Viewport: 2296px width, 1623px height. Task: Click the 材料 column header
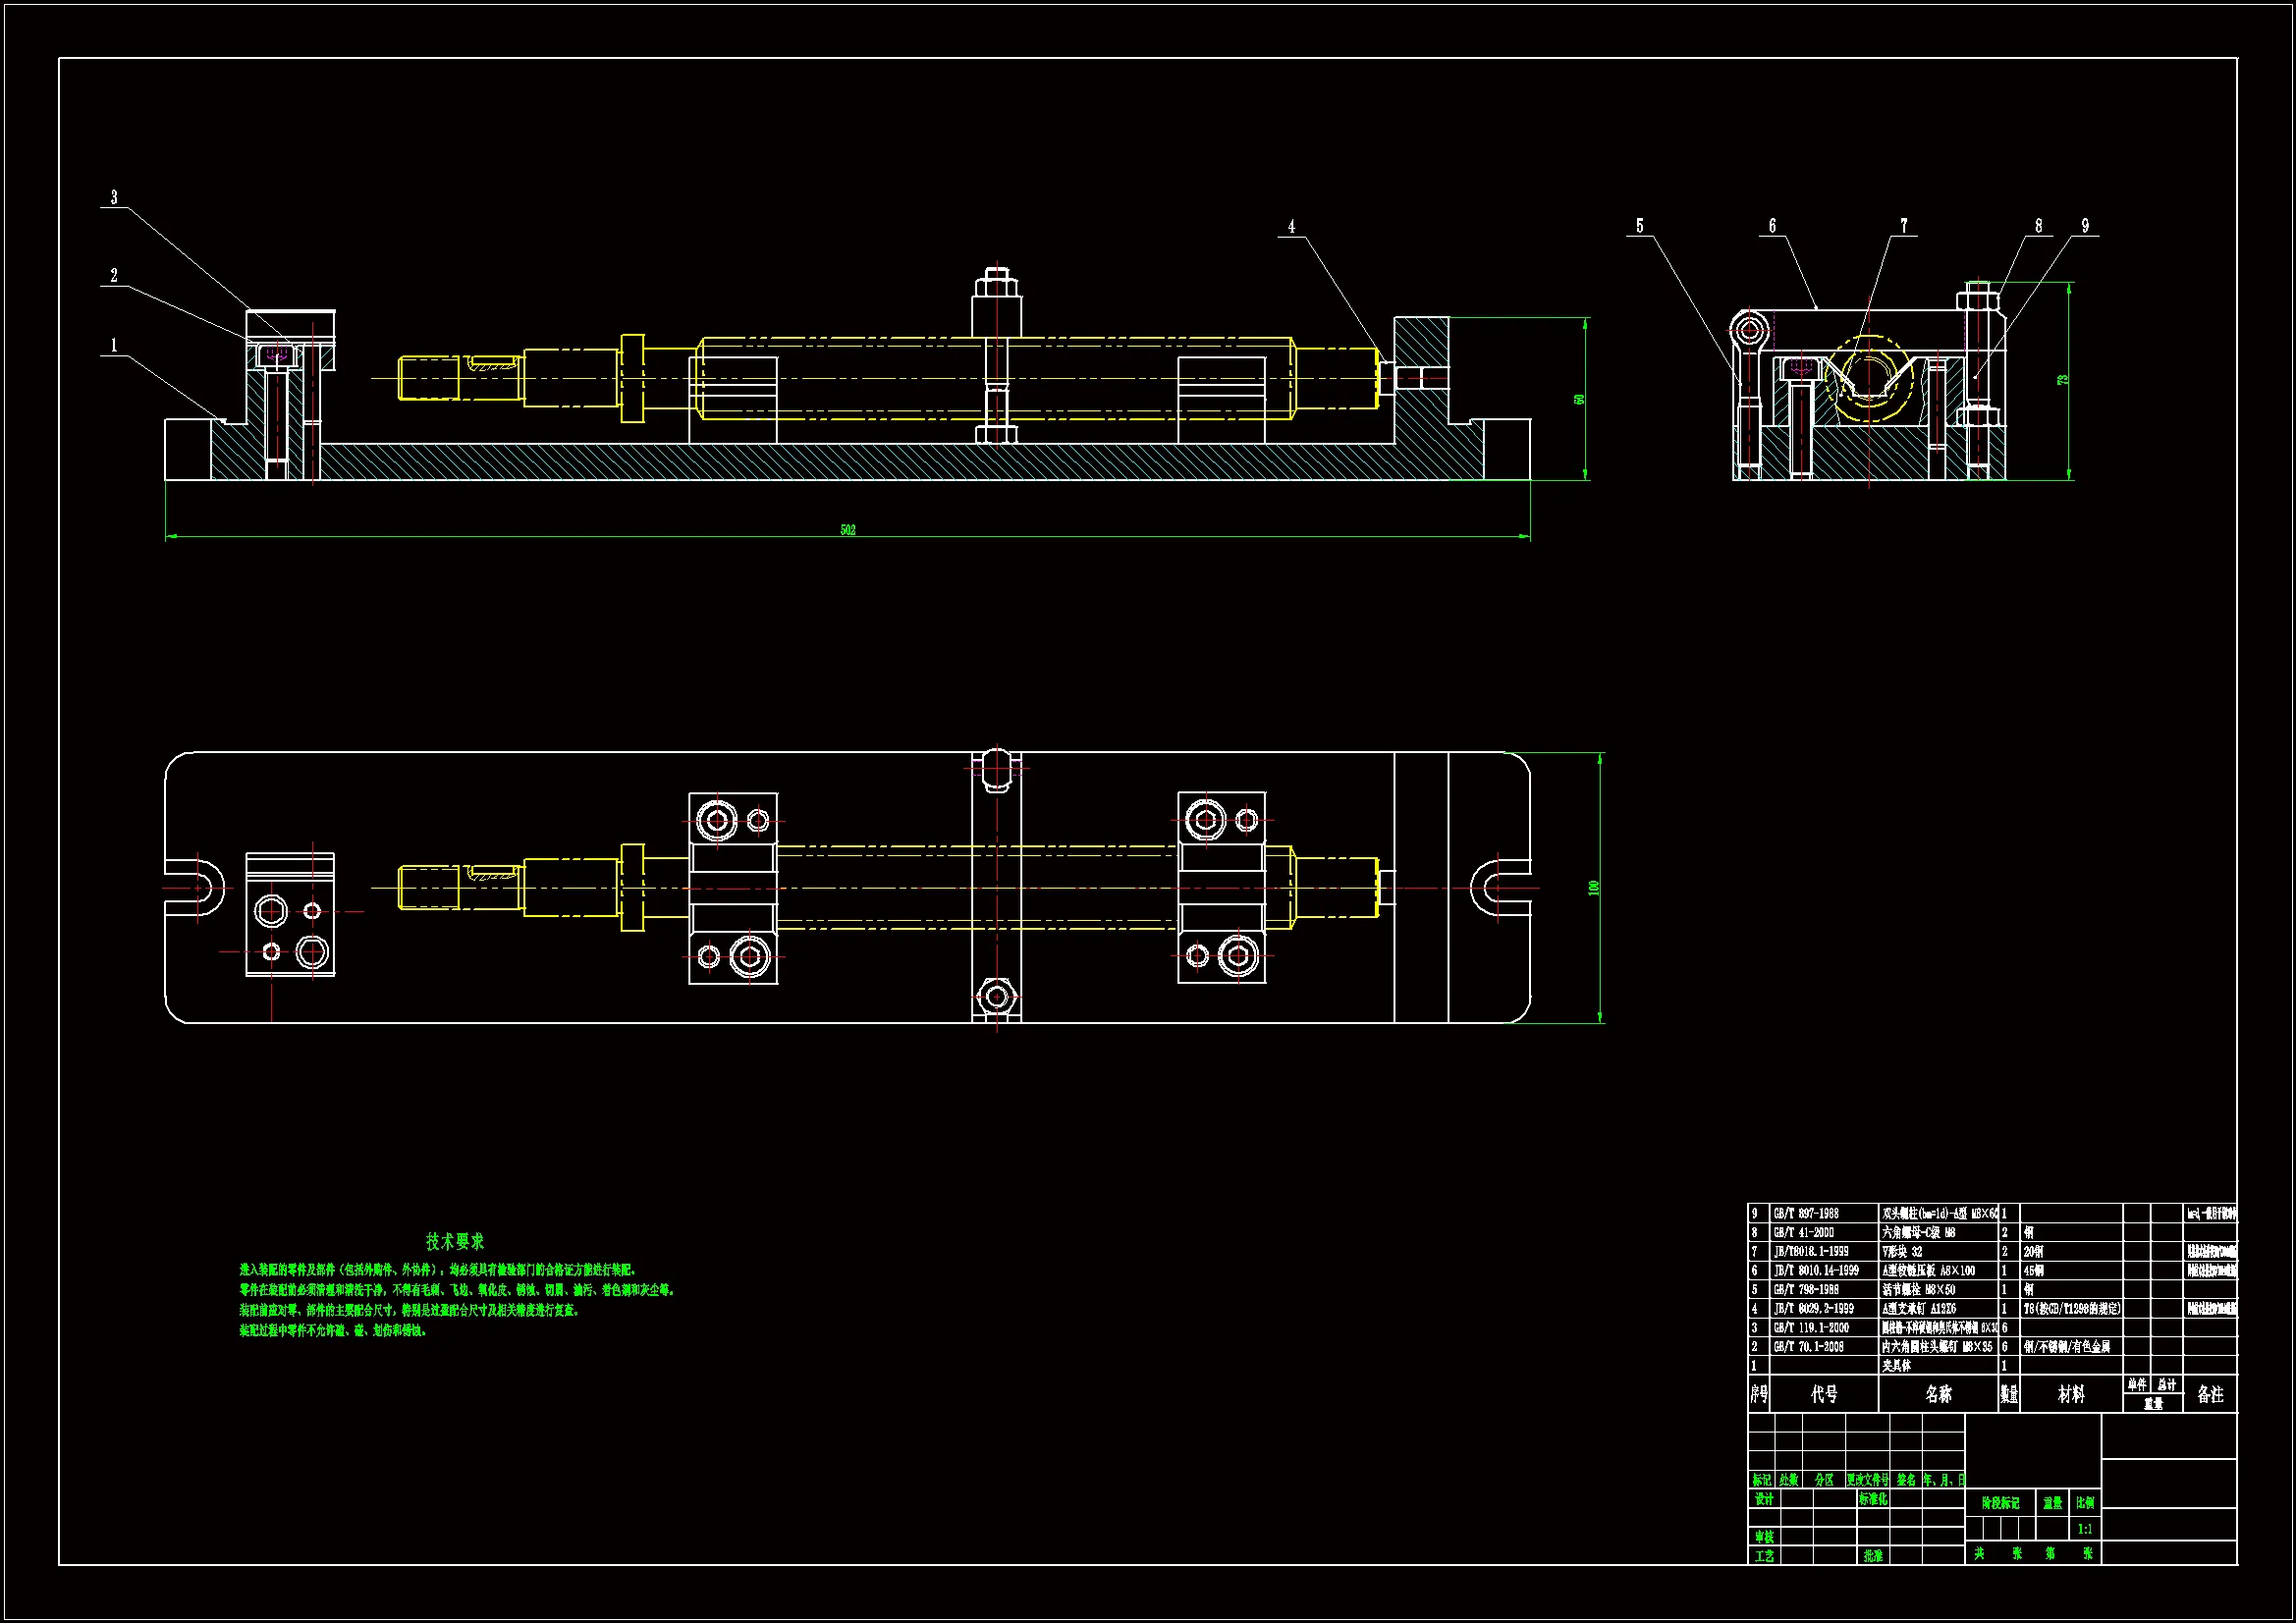pyautogui.click(x=2071, y=1394)
